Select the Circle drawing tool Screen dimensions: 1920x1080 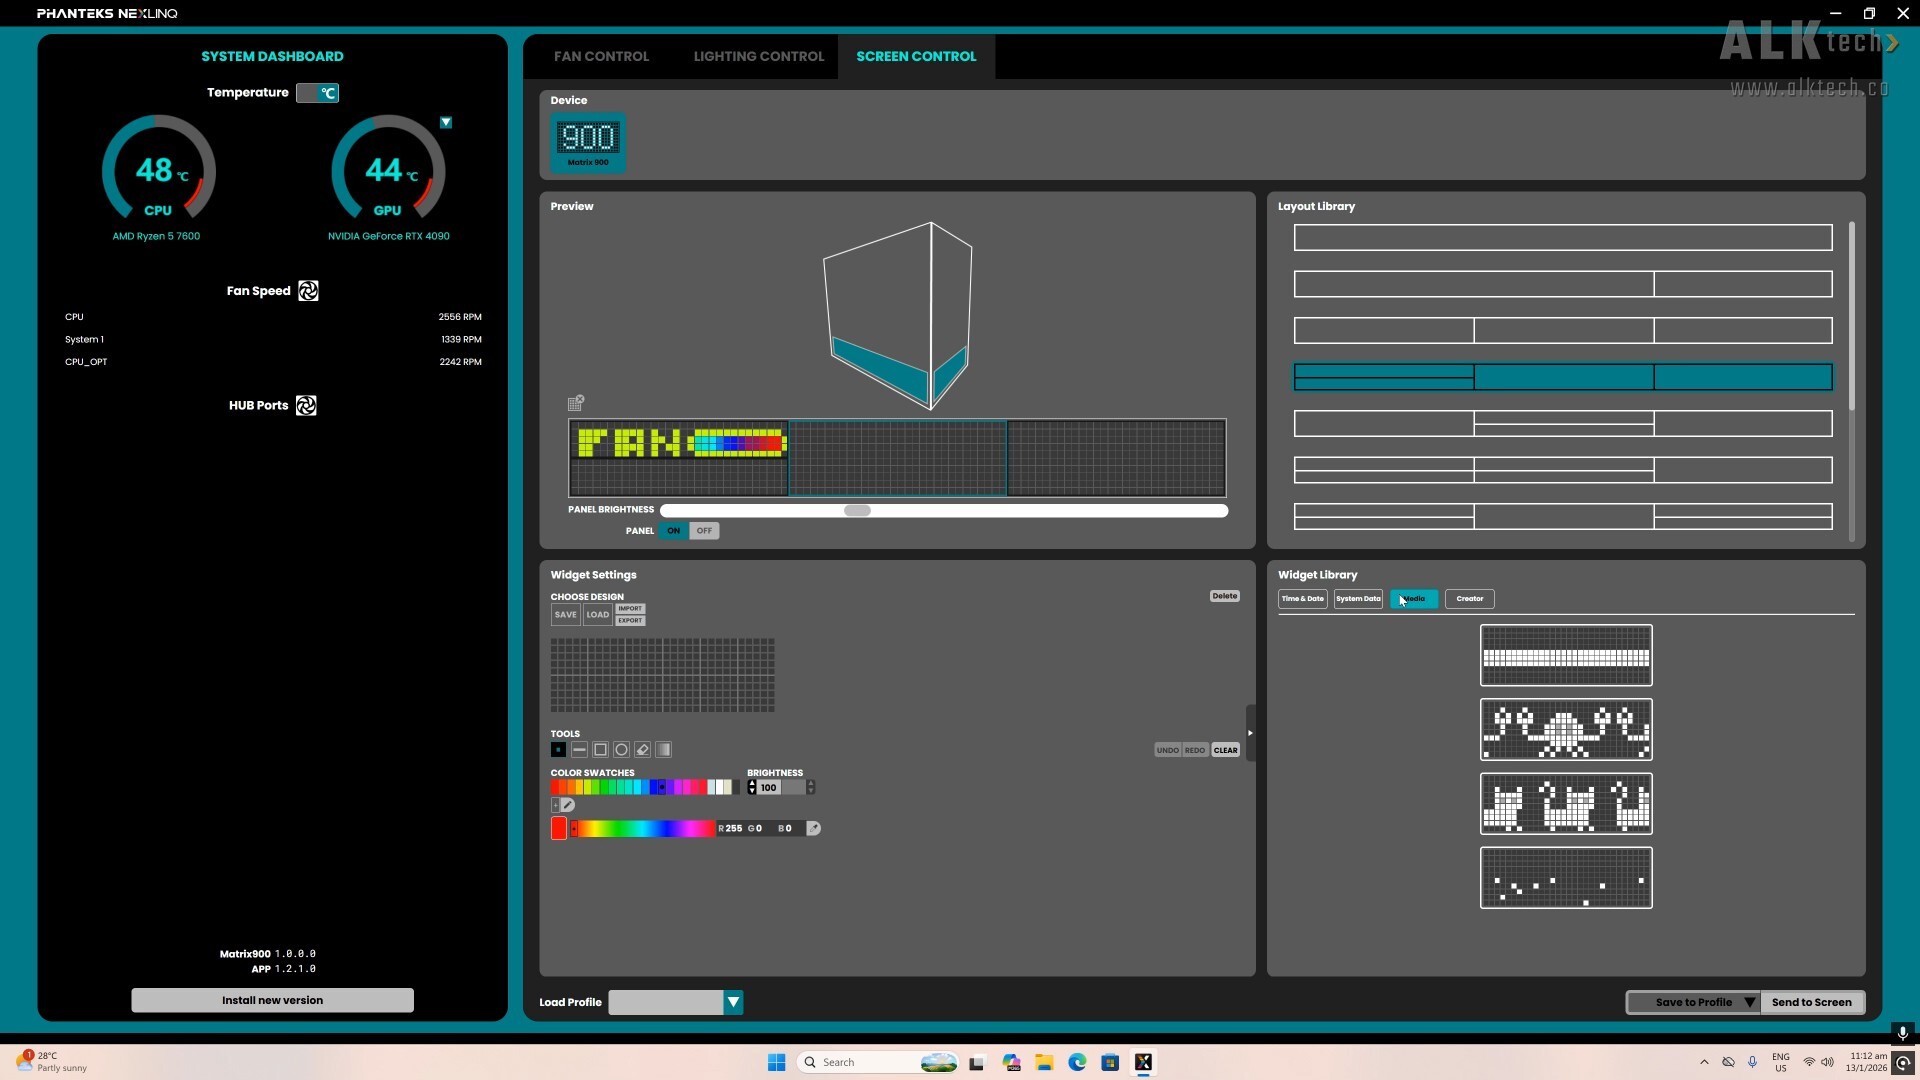pos(621,750)
